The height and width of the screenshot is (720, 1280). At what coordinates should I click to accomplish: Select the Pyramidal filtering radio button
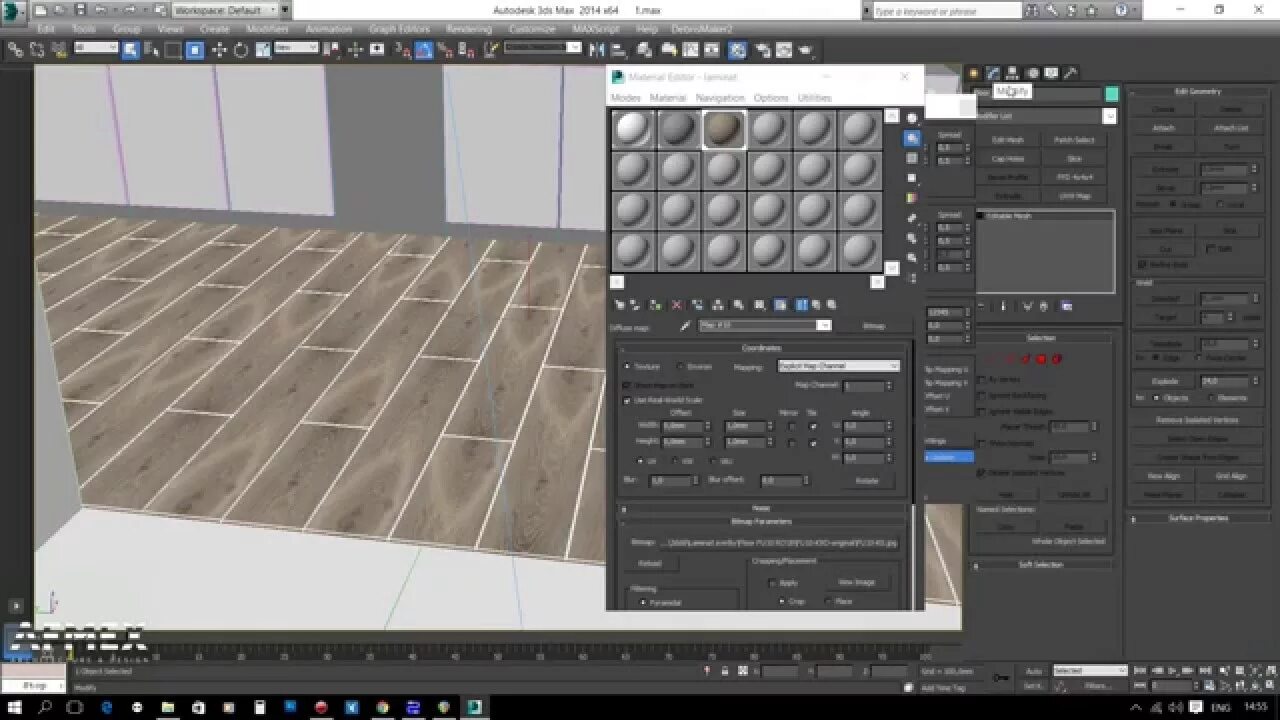pos(643,603)
